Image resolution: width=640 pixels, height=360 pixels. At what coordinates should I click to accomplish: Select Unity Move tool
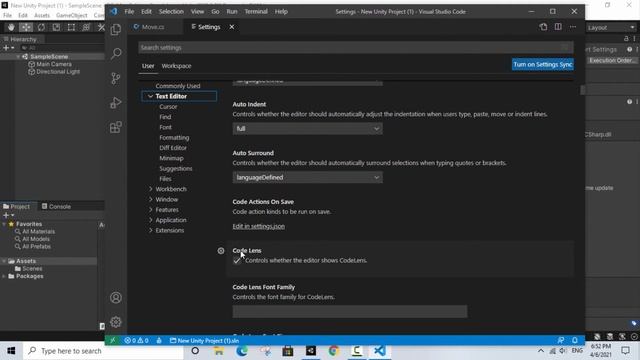point(26,27)
